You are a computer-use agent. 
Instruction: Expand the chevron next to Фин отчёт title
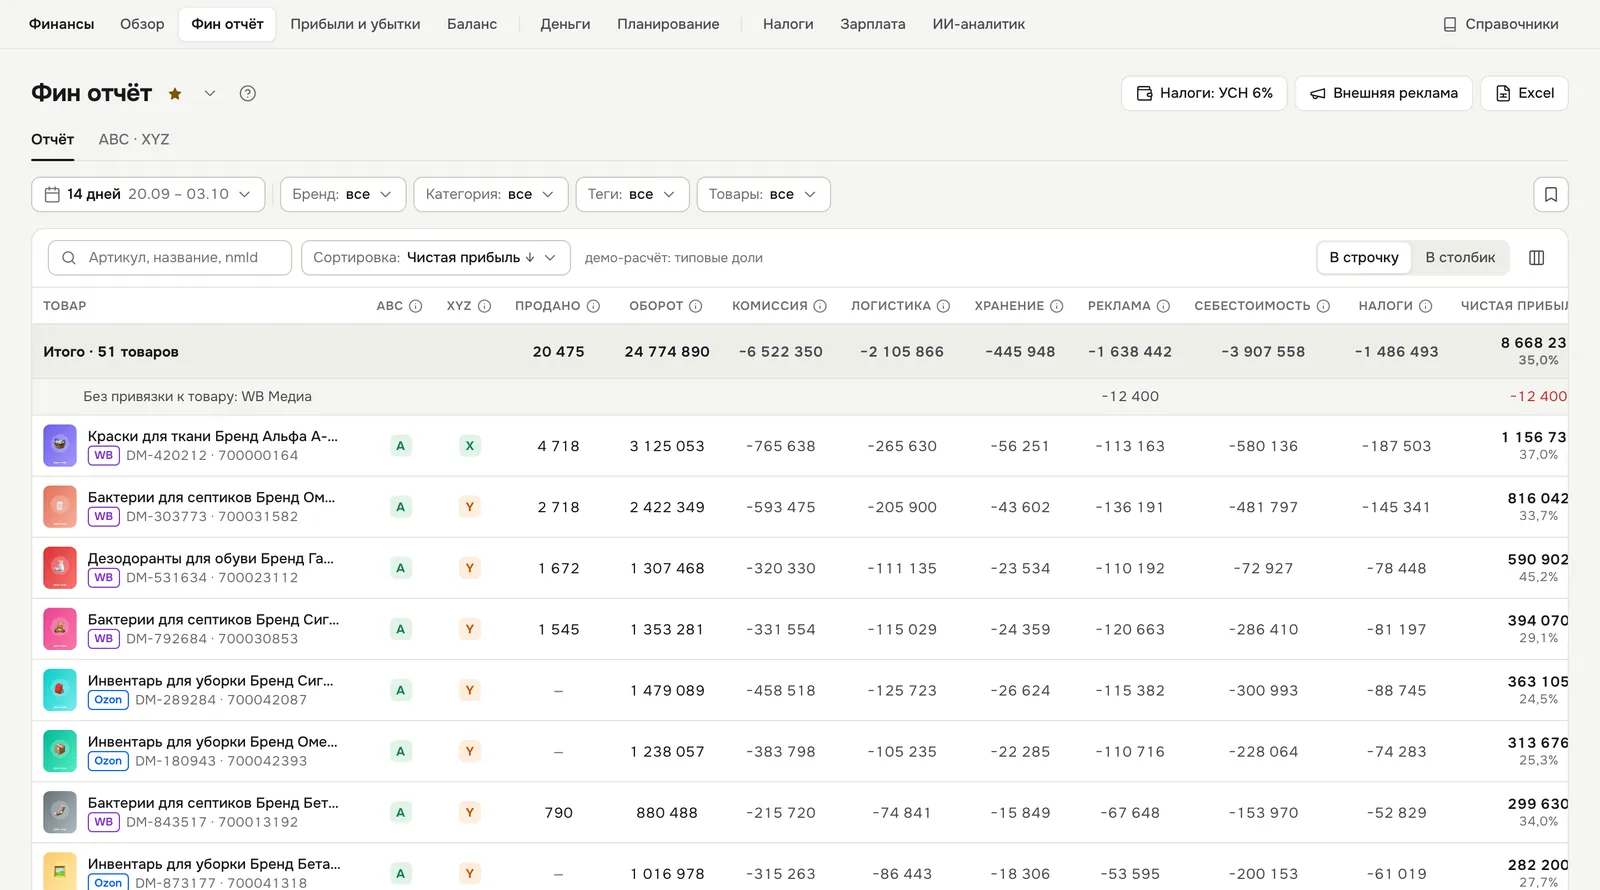pos(210,94)
